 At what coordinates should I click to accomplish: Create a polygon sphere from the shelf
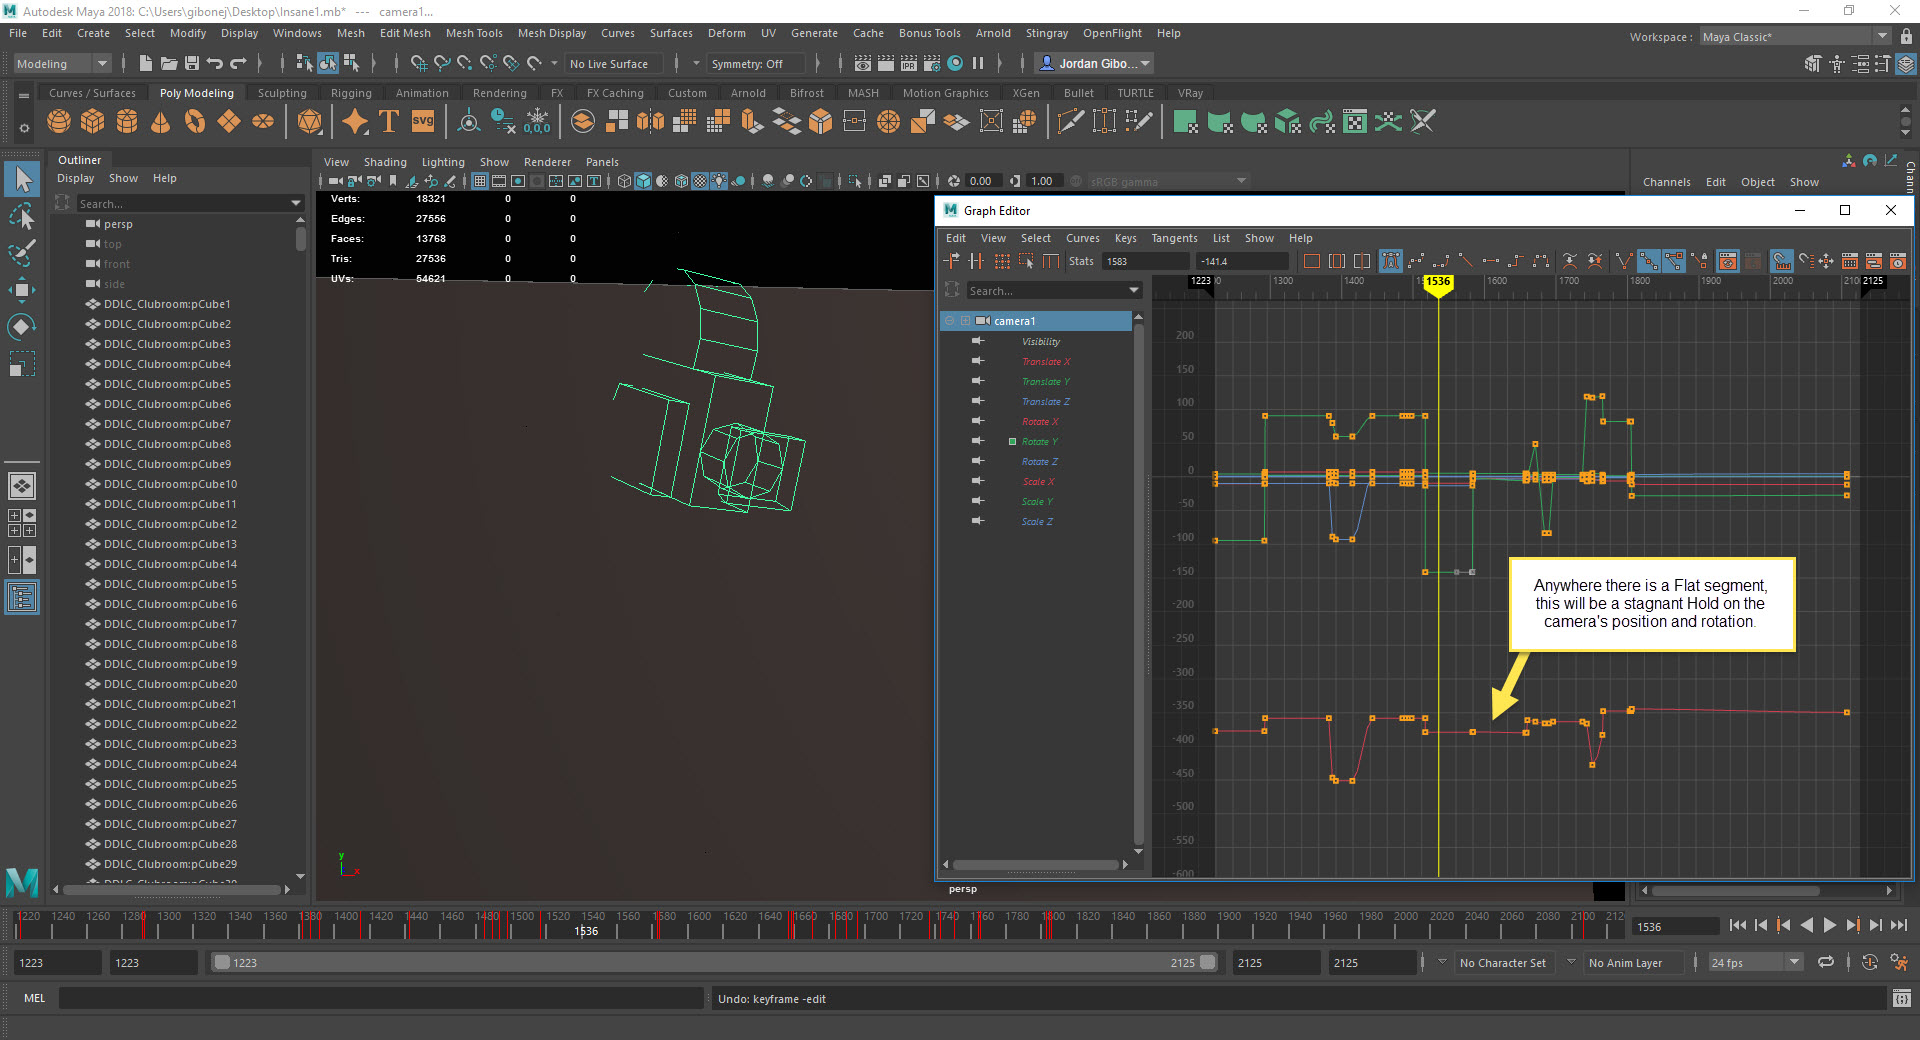59,122
